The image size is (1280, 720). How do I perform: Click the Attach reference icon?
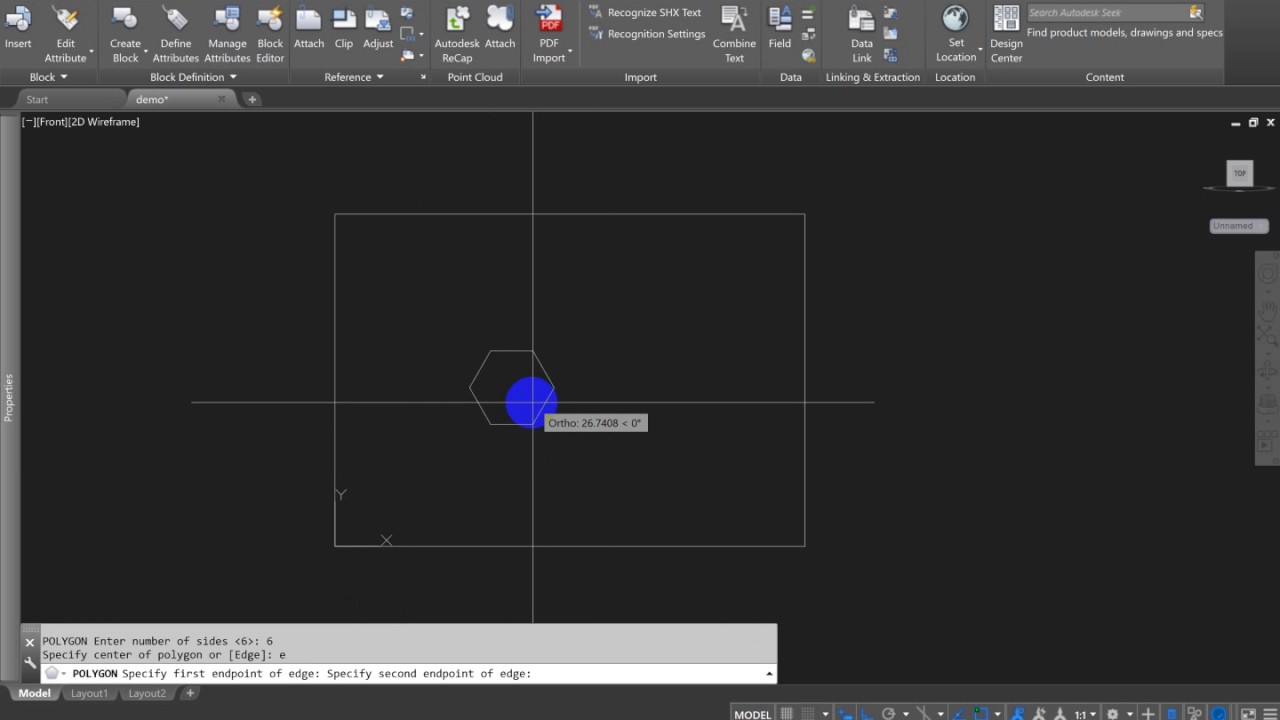click(x=308, y=28)
